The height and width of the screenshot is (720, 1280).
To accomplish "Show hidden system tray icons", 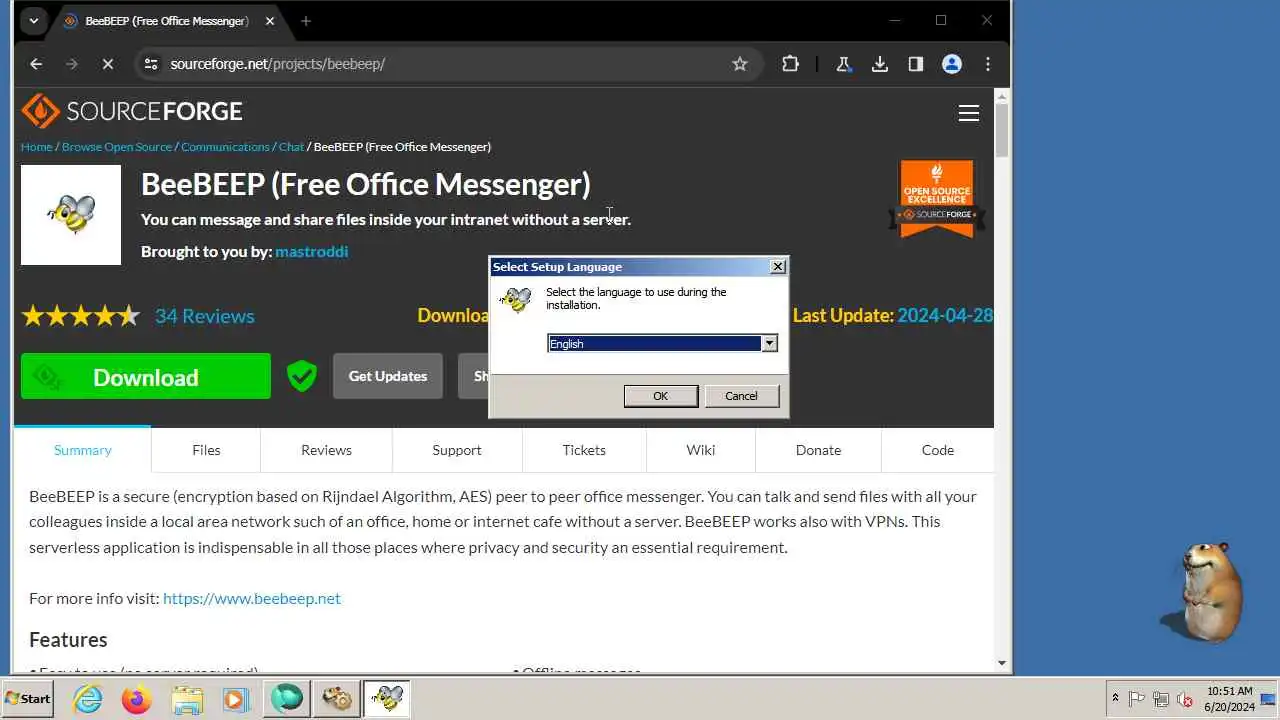I will coord(1115,699).
